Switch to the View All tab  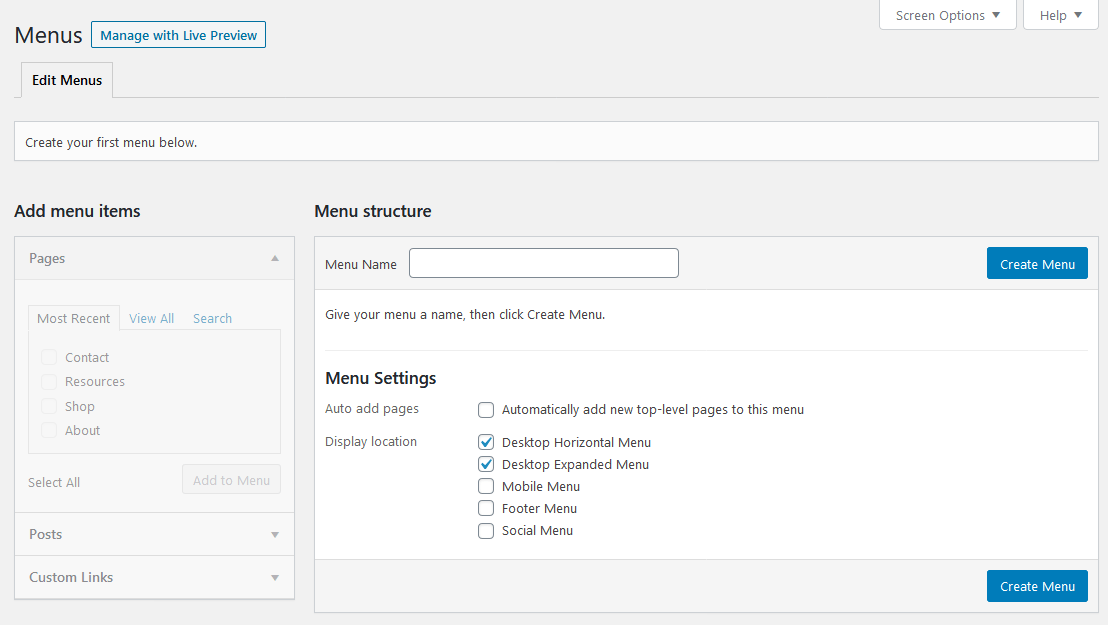coord(151,318)
